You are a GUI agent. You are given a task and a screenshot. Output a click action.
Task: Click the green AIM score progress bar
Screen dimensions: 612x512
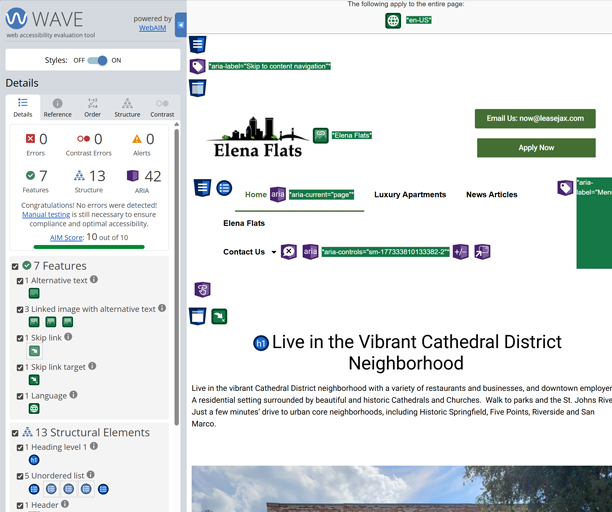89,247
